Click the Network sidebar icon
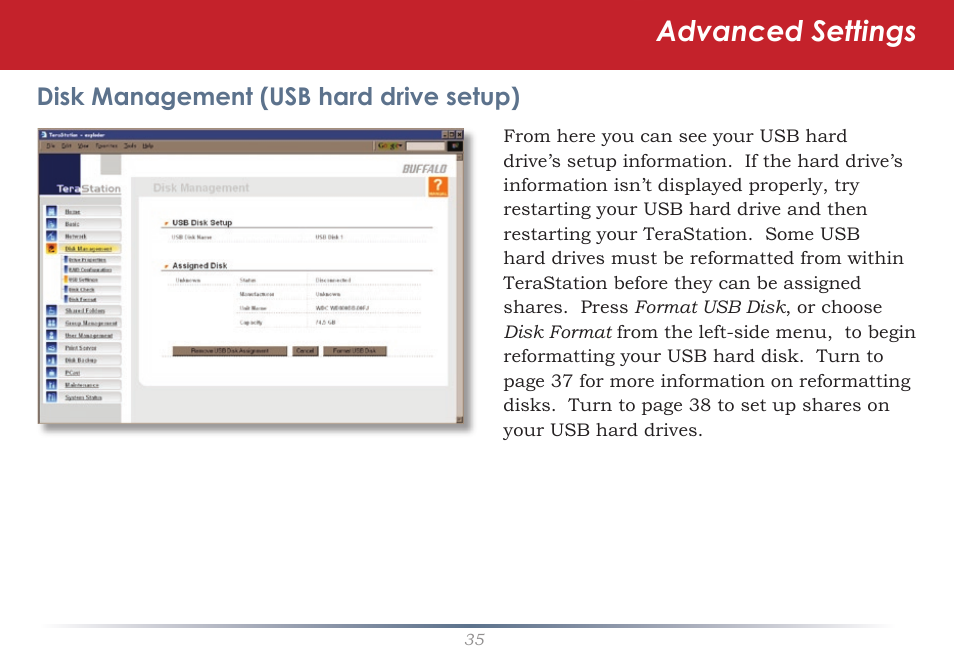Viewport: 954px width, 661px height. pyautogui.click(x=52, y=236)
